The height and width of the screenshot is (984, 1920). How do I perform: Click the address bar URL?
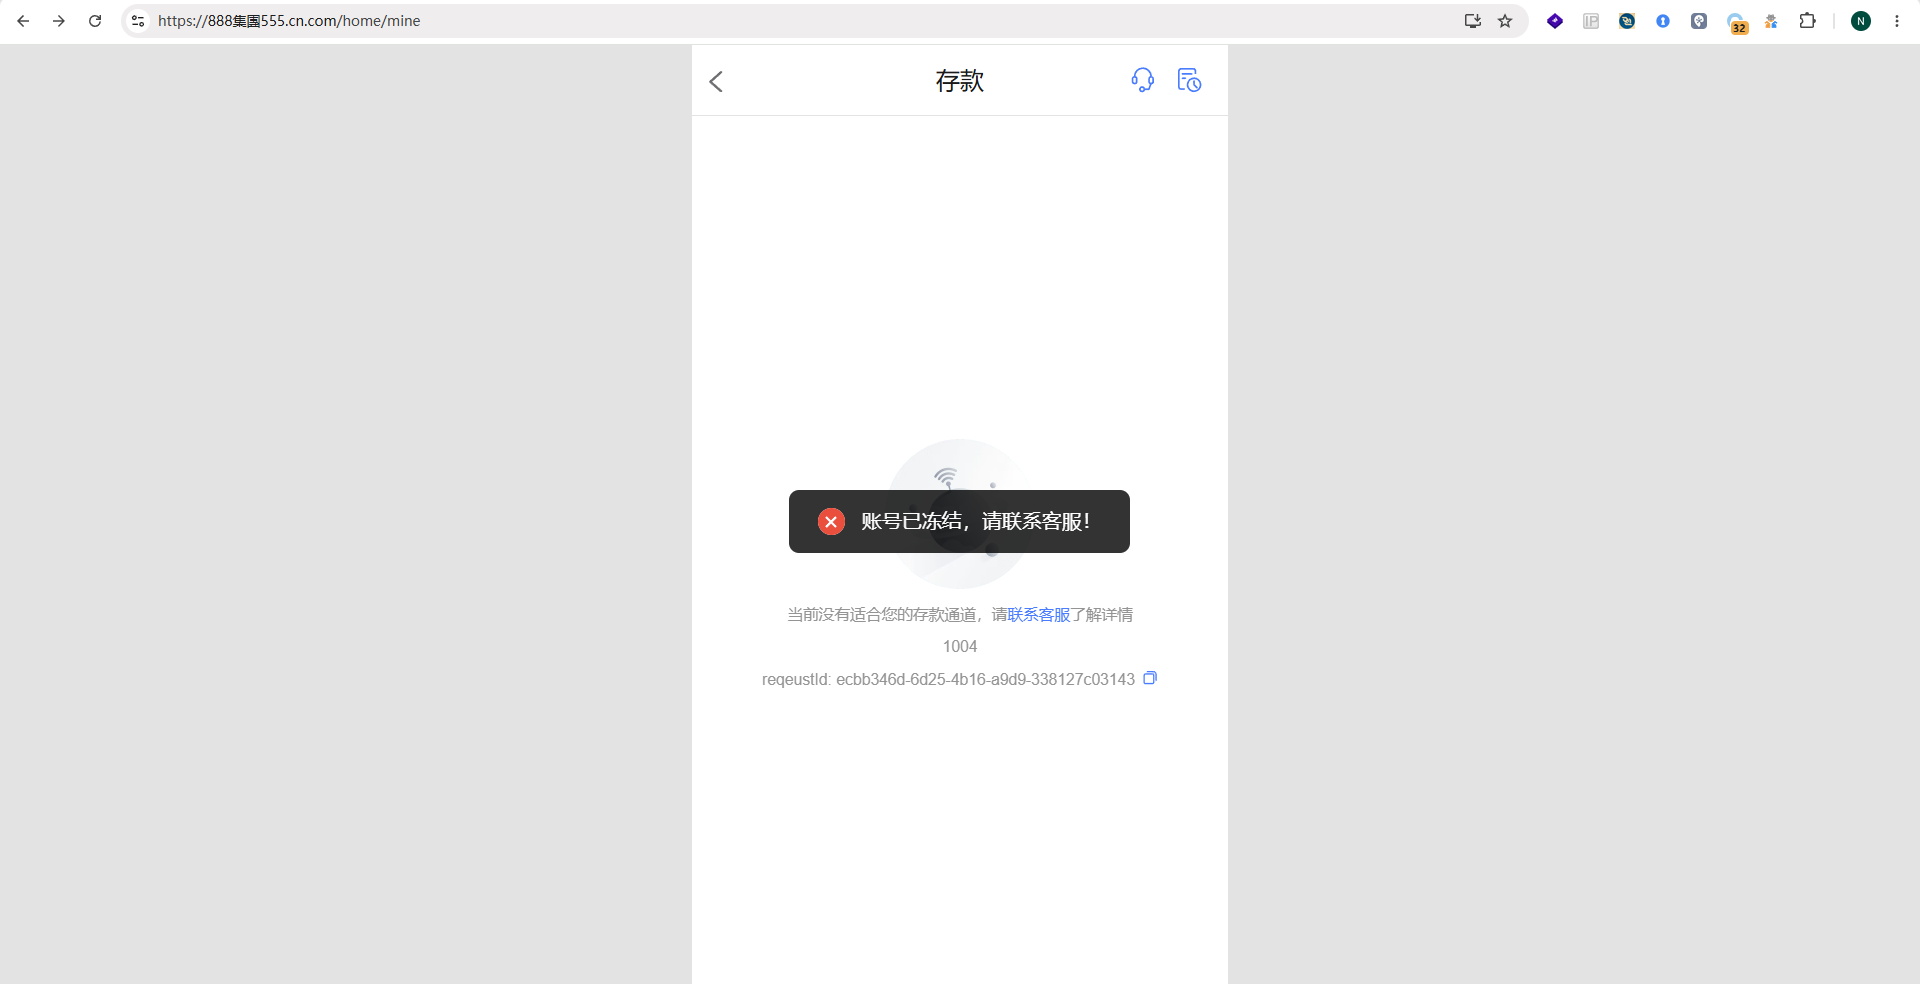pyautogui.click(x=289, y=21)
